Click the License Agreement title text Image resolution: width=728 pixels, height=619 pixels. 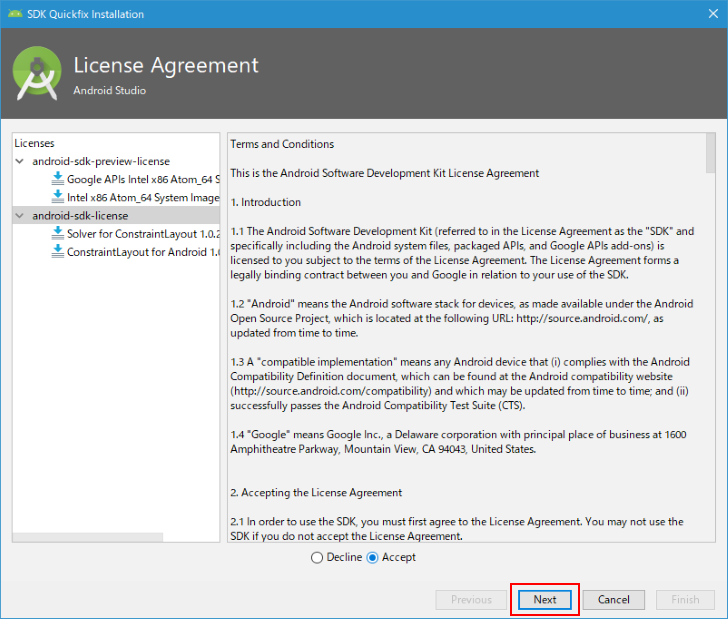(x=166, y=65)
